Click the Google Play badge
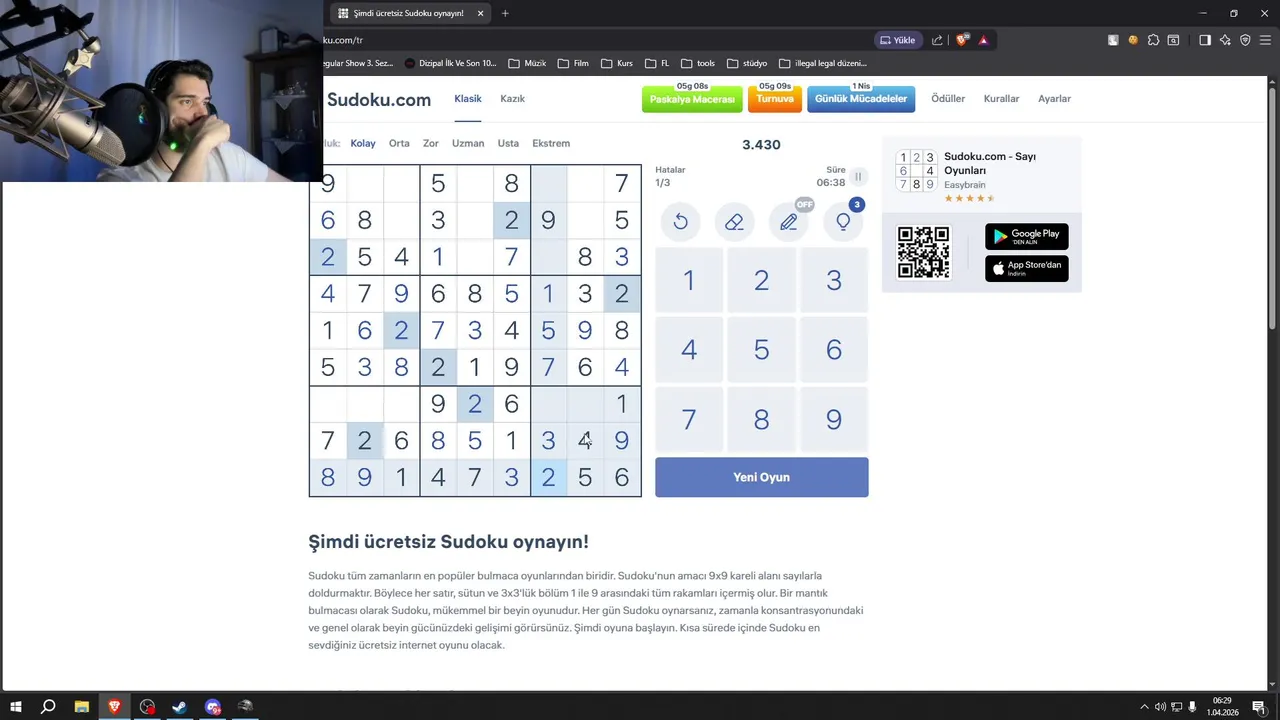 [1027, 236]
